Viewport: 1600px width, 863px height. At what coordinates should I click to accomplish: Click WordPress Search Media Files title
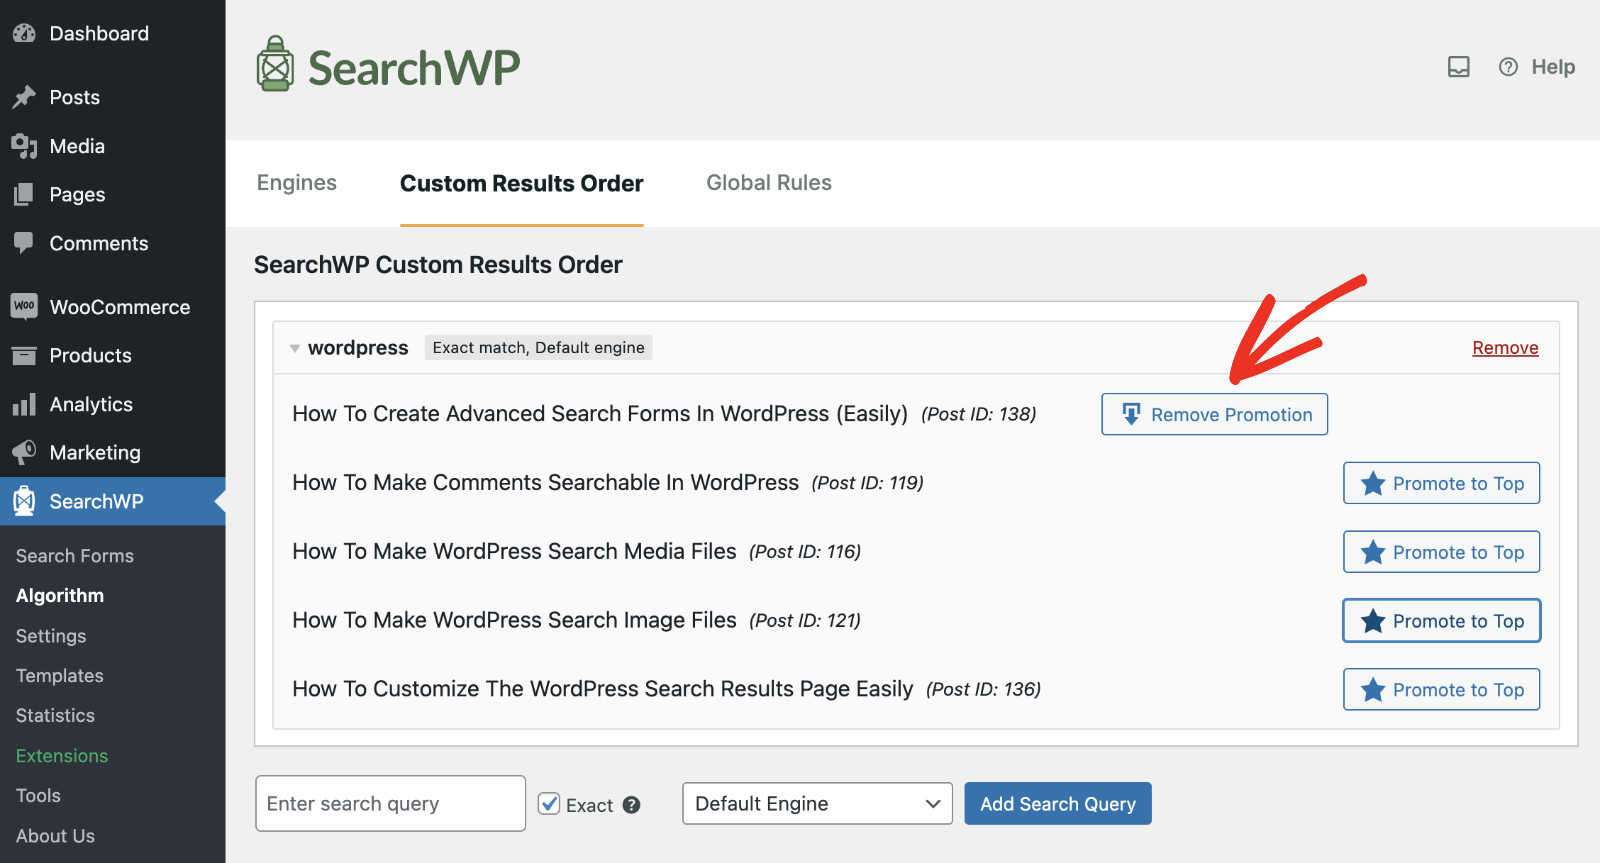pyautogui.click(x=514, y=552)
